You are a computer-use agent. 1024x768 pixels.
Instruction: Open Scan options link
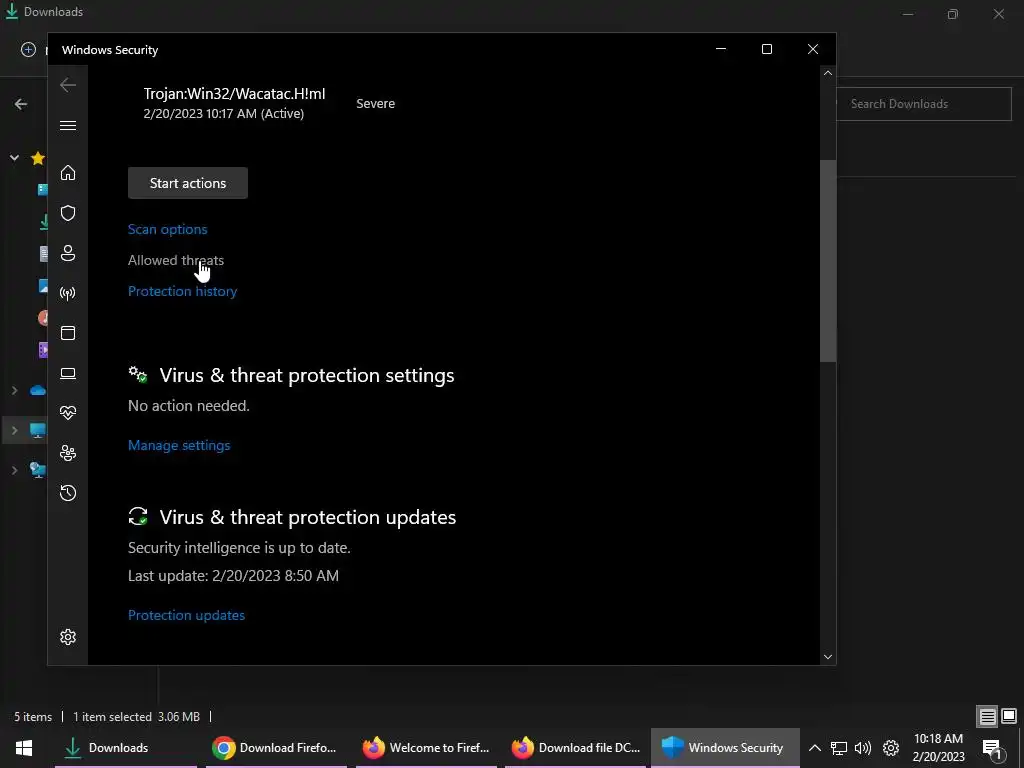tap(167, 229)
